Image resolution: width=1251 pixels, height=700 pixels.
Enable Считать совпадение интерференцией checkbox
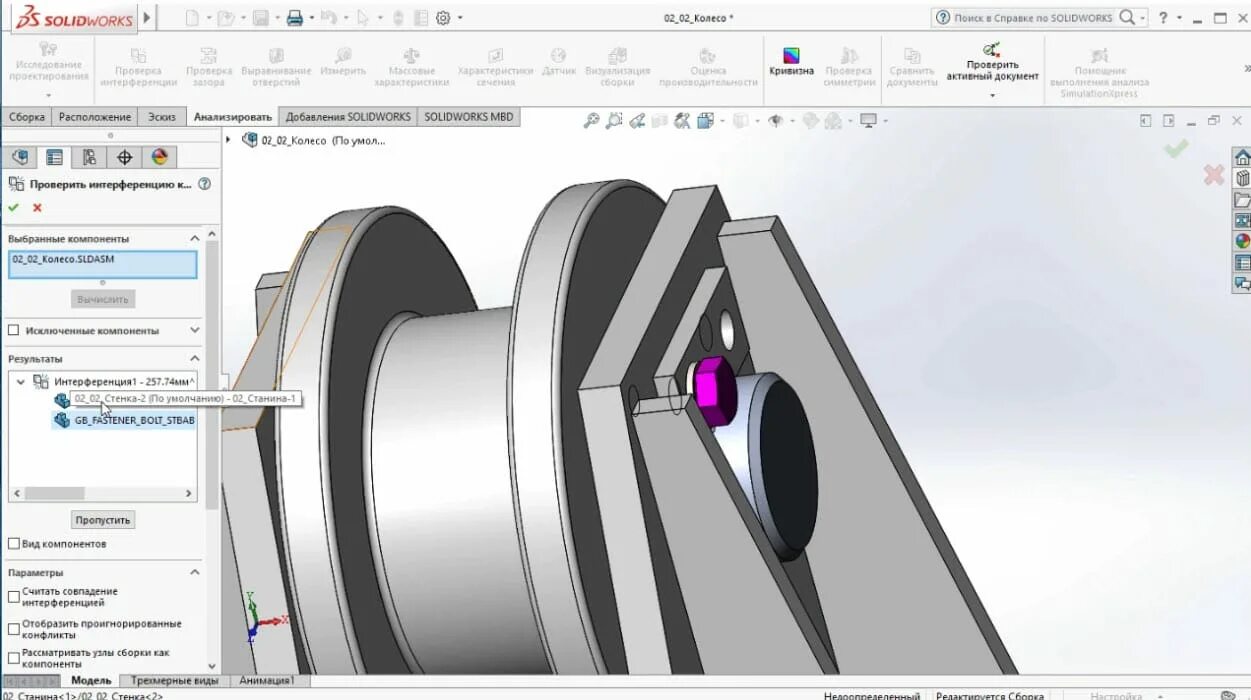(14, 596)
